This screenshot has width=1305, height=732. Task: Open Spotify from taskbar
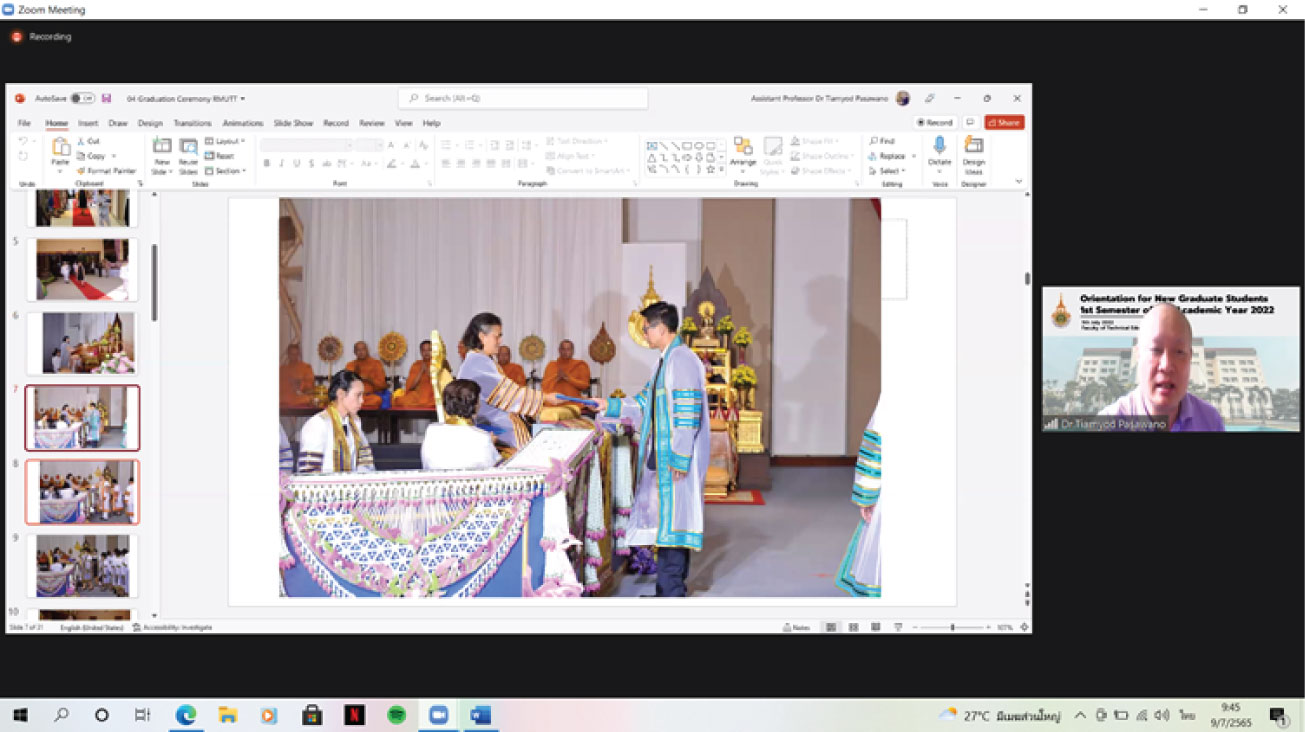click(x=396, y=715)
